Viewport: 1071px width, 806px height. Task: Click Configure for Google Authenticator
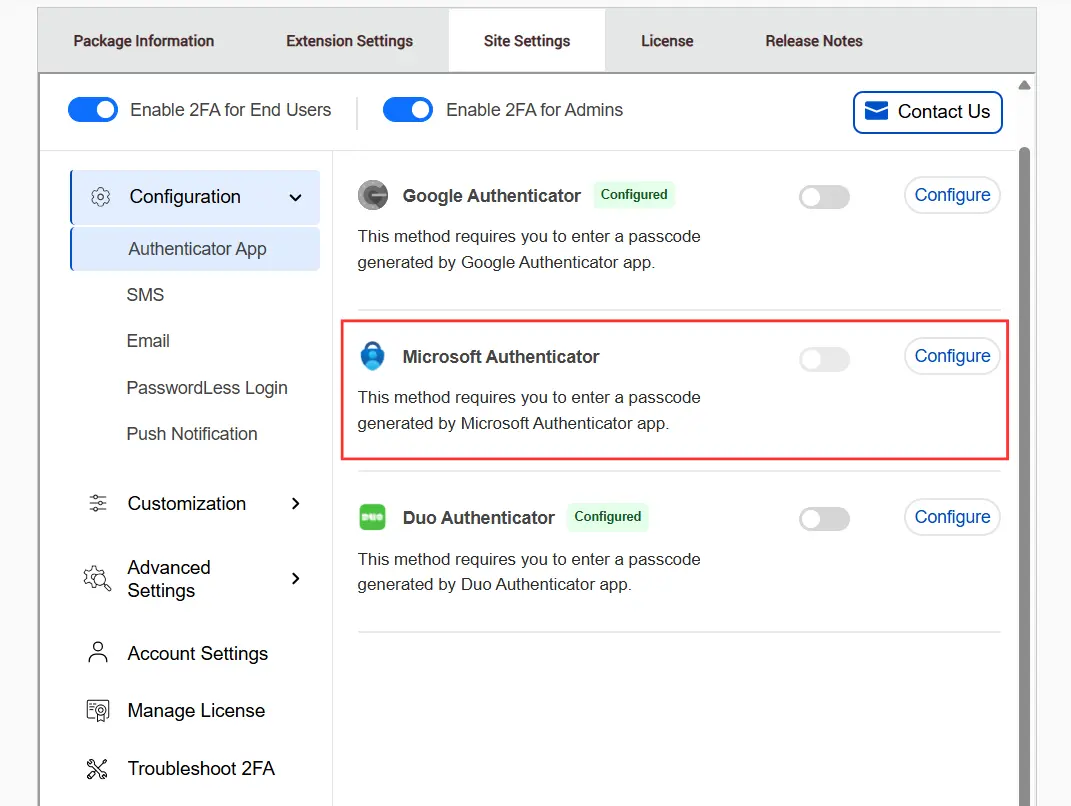point(952,195)
